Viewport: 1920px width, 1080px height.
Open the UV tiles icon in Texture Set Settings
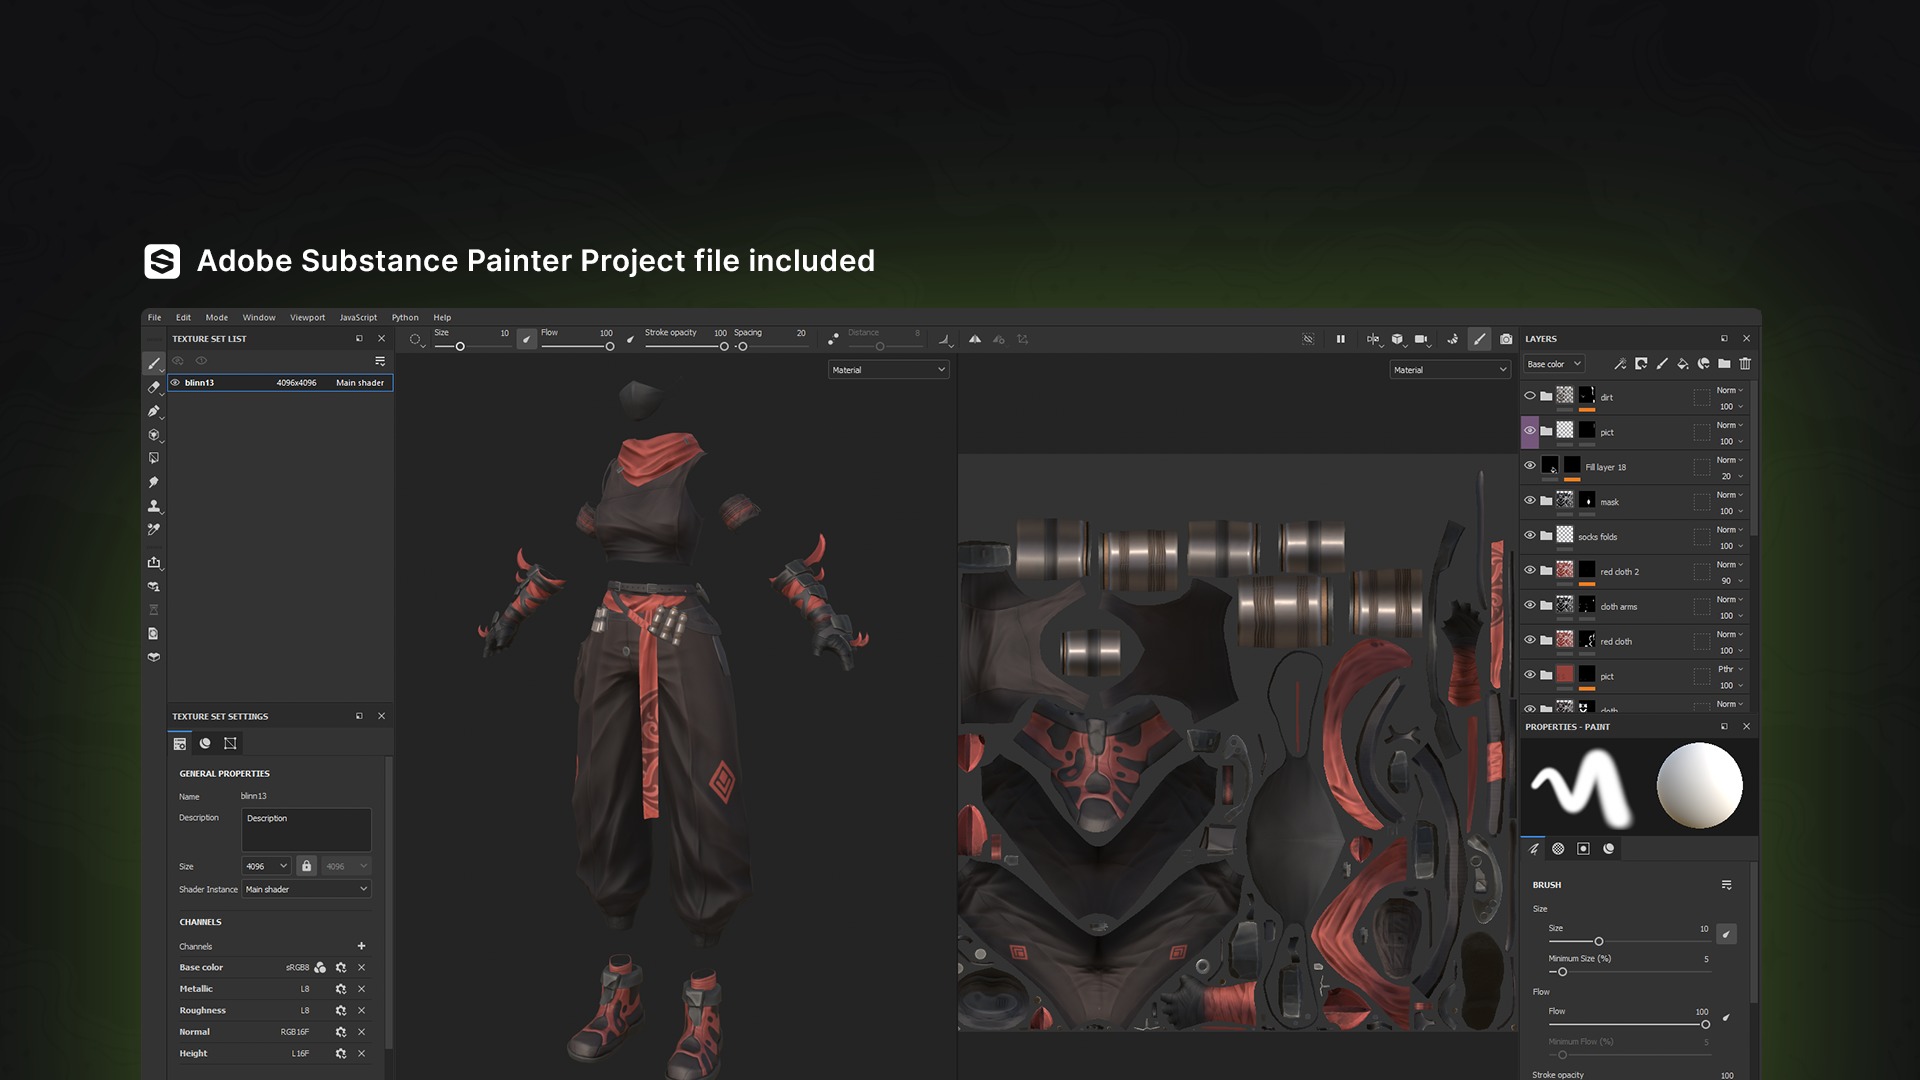230,743
